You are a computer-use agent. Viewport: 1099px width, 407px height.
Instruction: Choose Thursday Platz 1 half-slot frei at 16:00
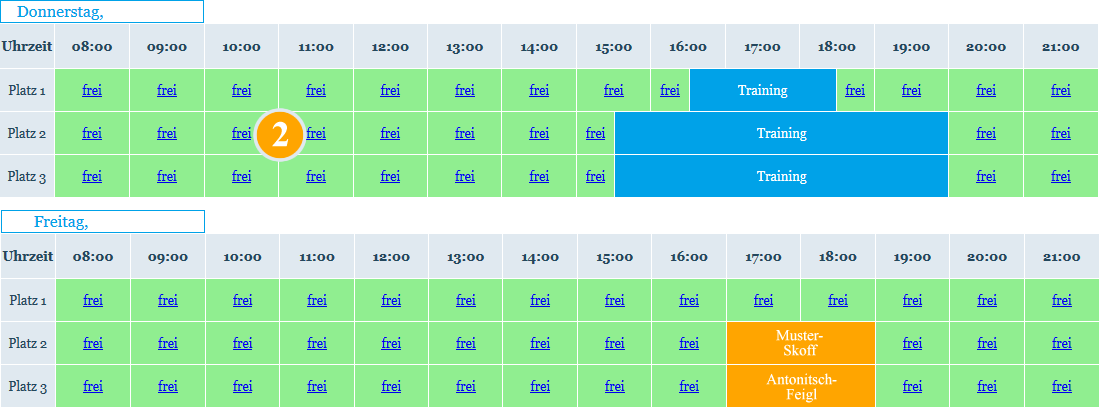[x=670, y=90]
